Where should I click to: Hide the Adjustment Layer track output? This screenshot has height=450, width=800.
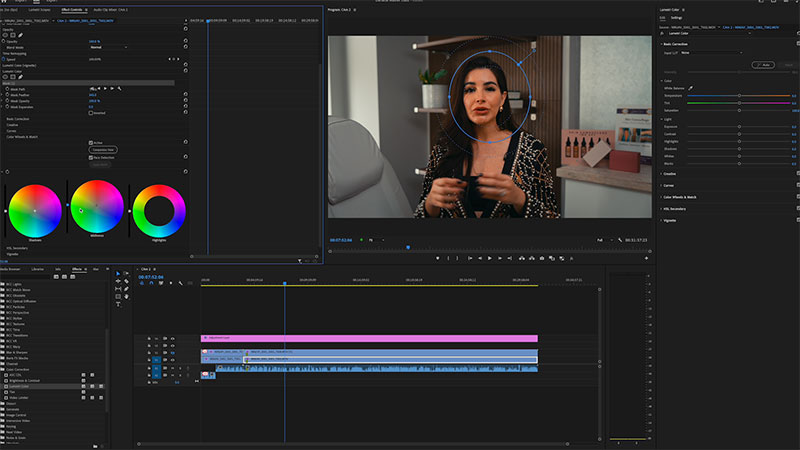pyautogui.click(x=172, y=338)
